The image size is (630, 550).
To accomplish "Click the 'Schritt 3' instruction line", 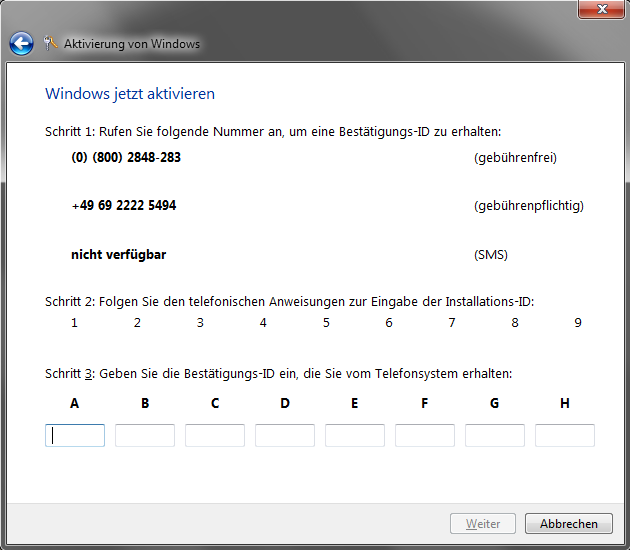I will [278, 374].
